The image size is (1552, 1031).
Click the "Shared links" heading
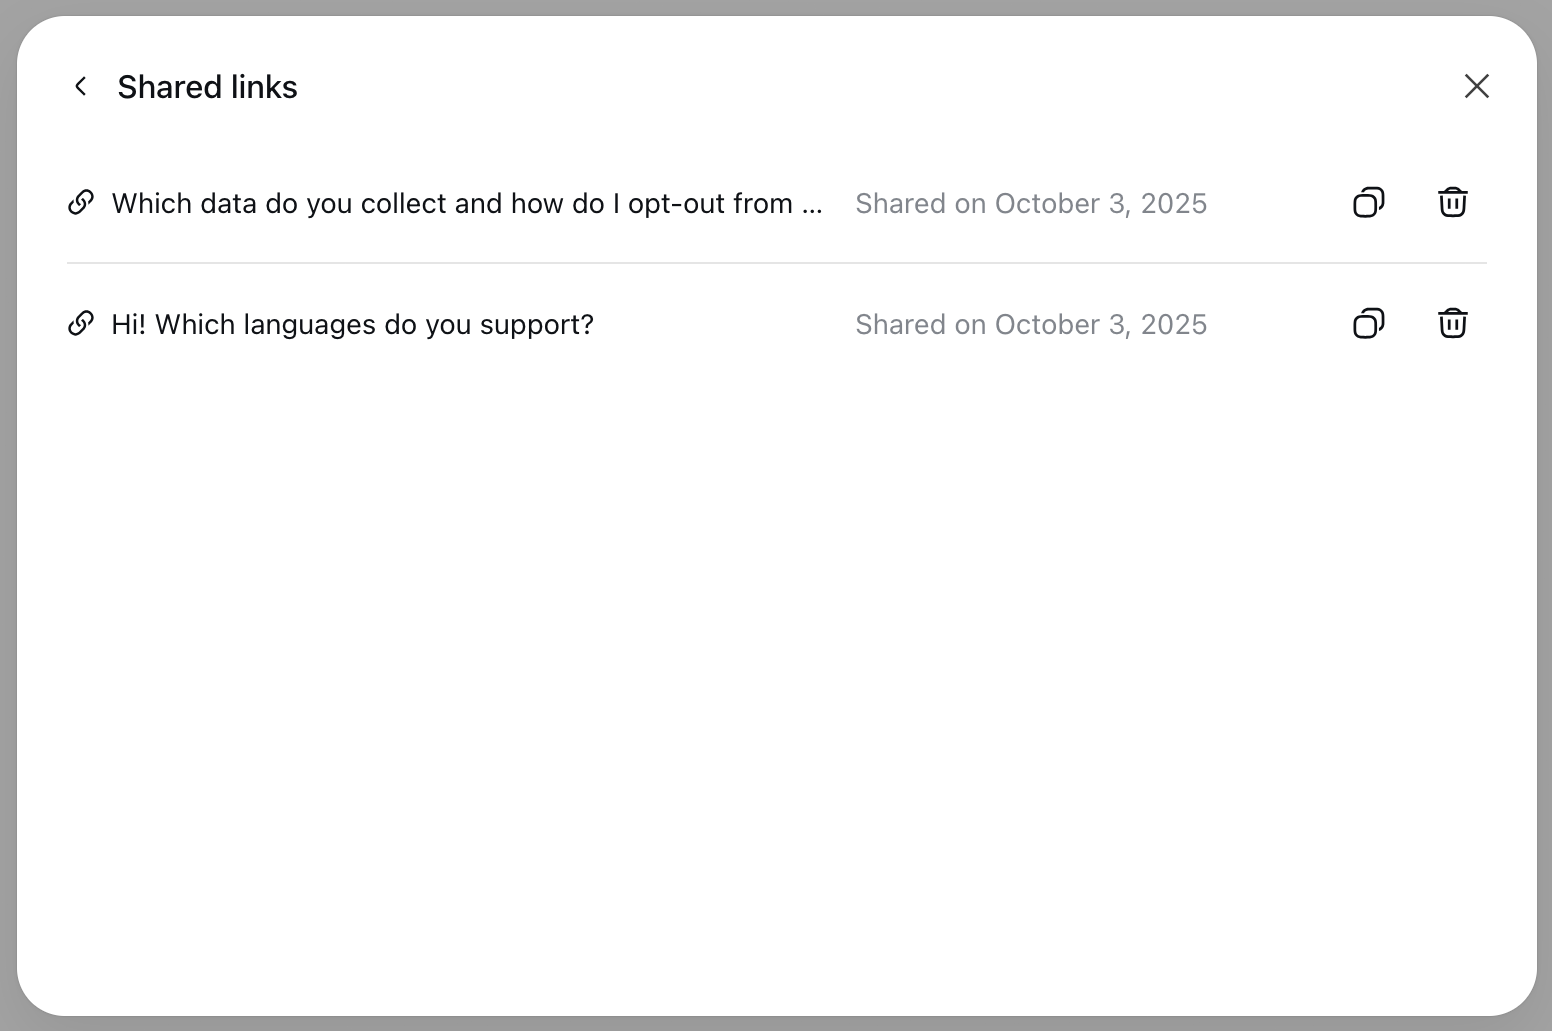pyautogui.click(x=207, y=88)
